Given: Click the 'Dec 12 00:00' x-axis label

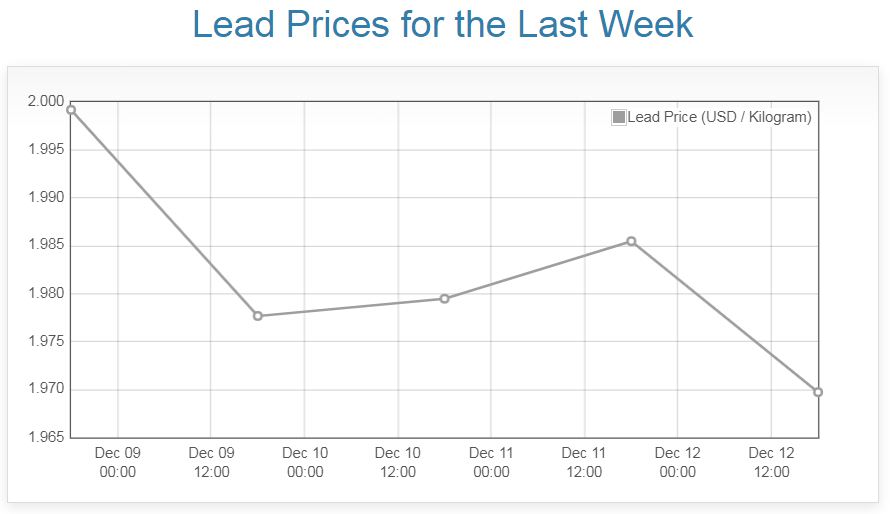Looking at the screenshot, I should pos(678,462).
